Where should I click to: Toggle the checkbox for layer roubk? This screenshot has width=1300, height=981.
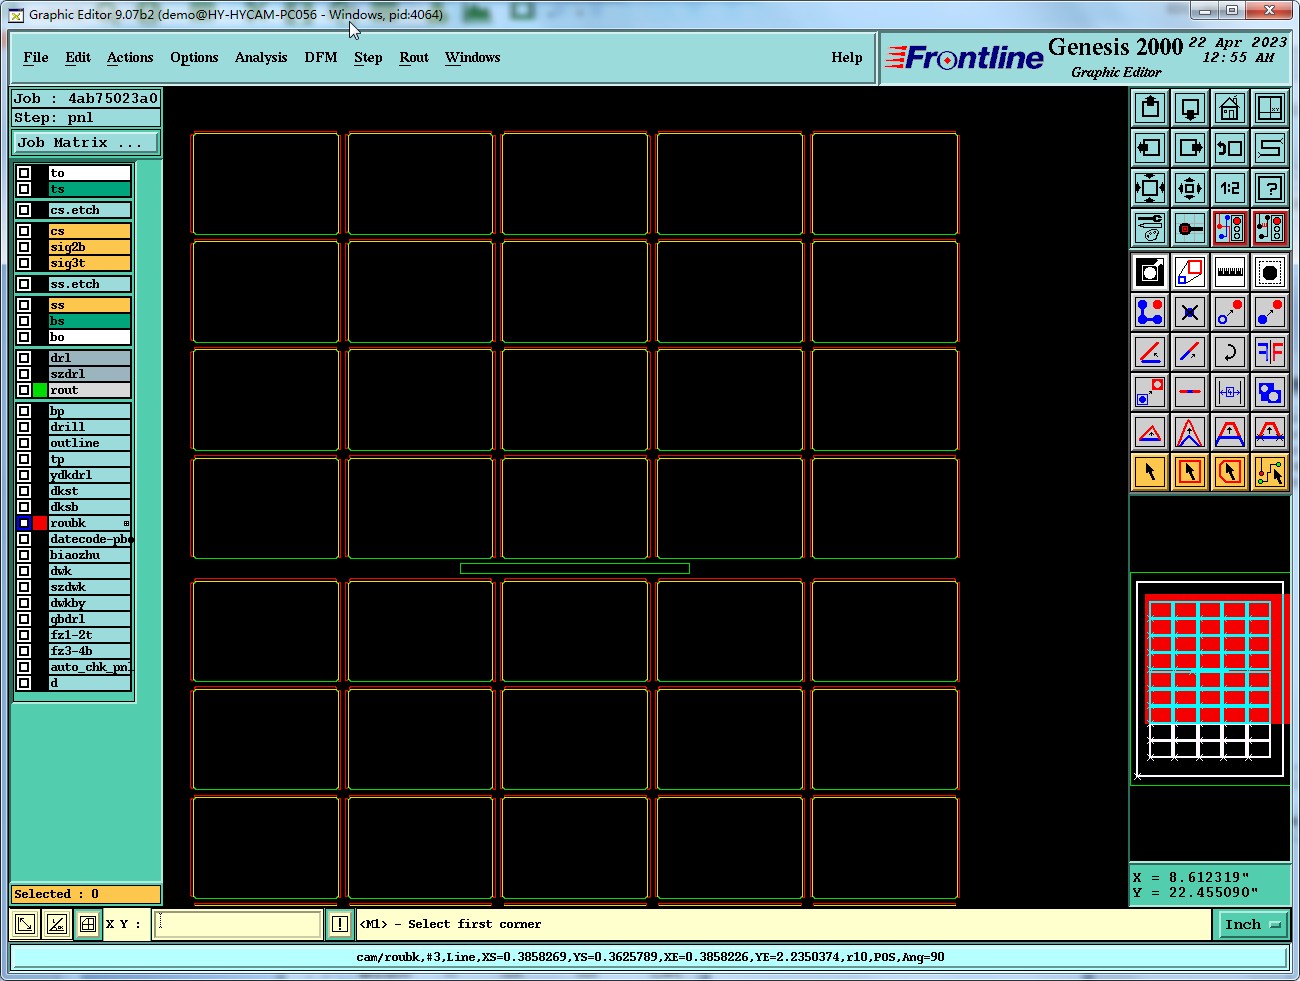coord(24,523)
